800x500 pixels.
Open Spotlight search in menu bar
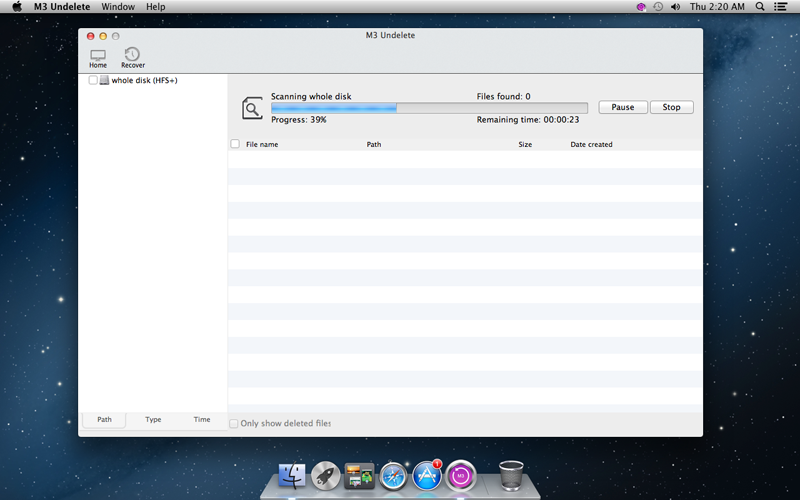760,7
